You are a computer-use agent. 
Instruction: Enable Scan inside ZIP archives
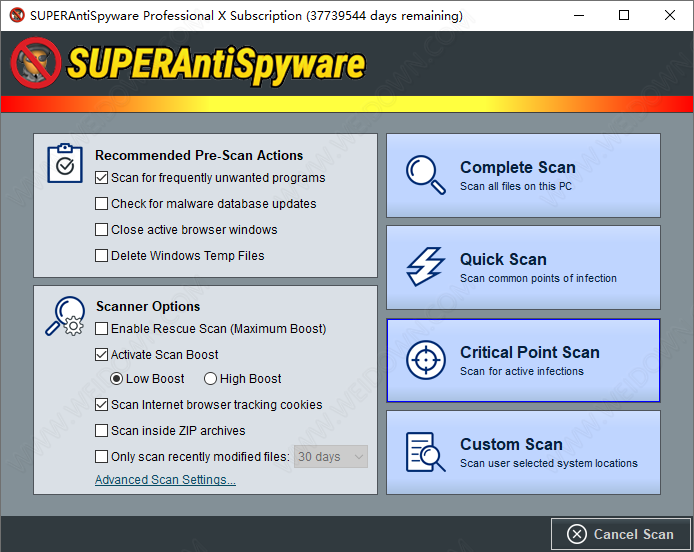coord(101,431)
